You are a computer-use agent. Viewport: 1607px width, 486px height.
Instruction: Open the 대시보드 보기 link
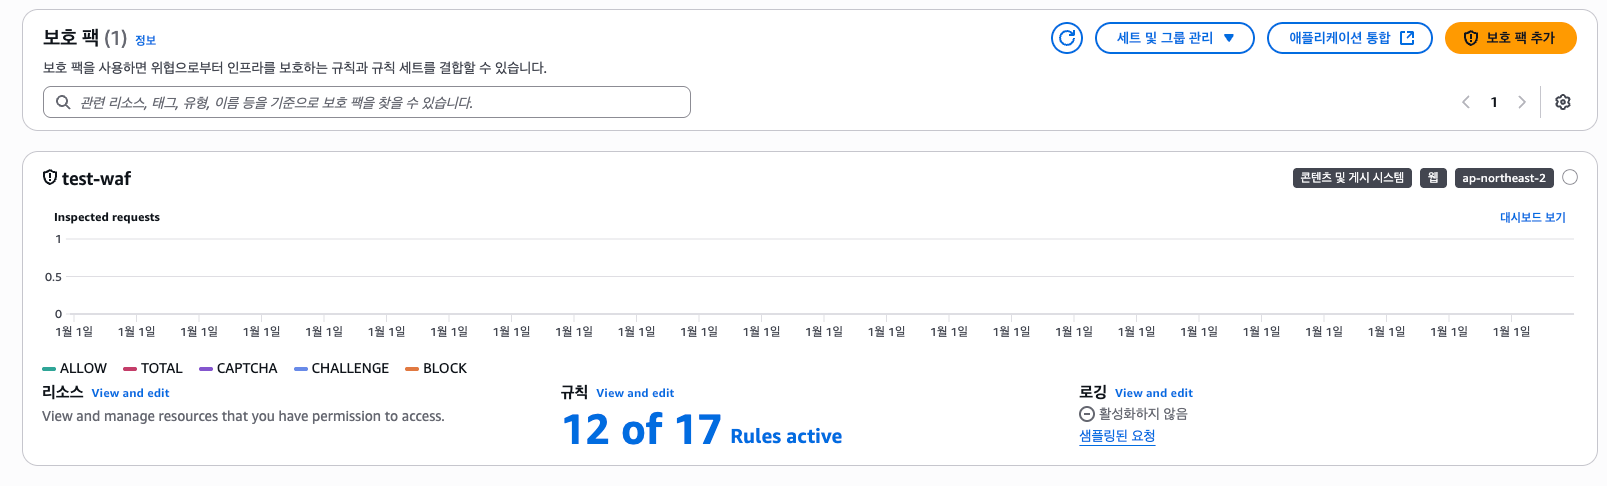tap(1533, 217)
